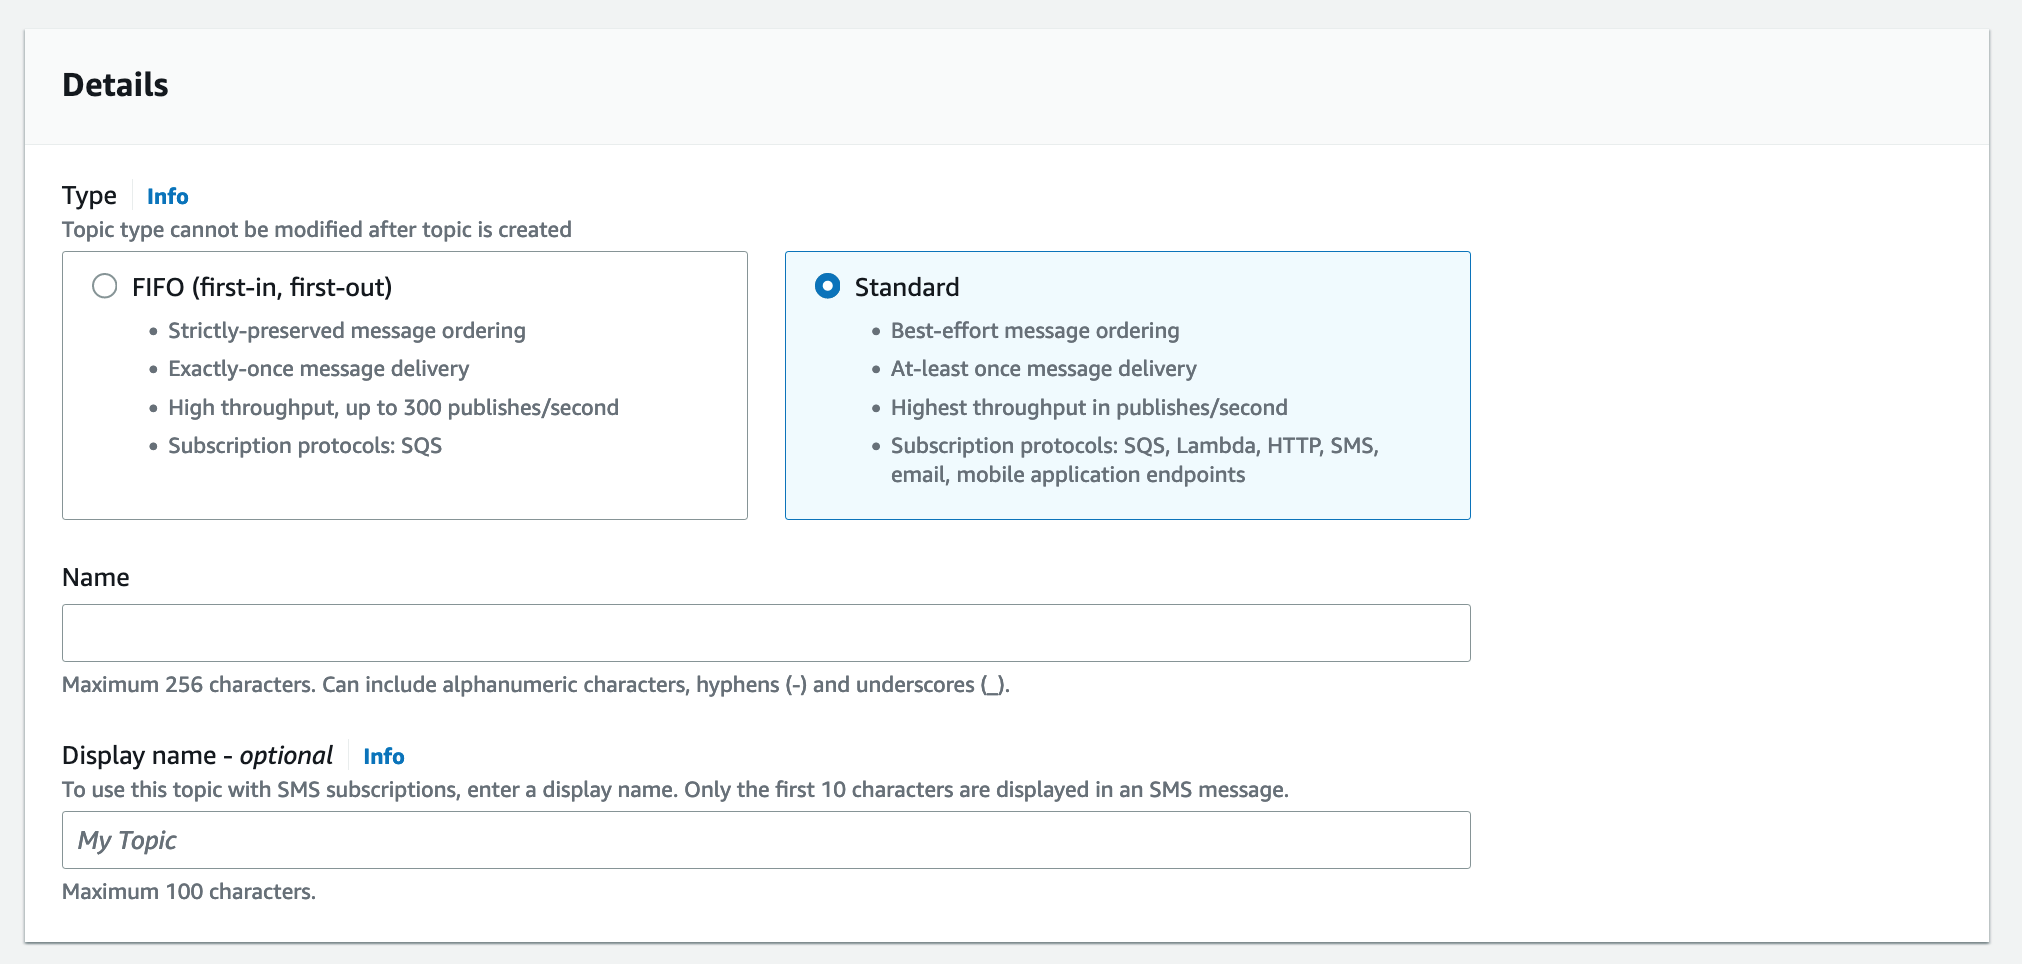The height and width of the screenshot is (964, 2022).
Task: Click the Name field label
Action: pyautogui.click(x=96, y=578)
